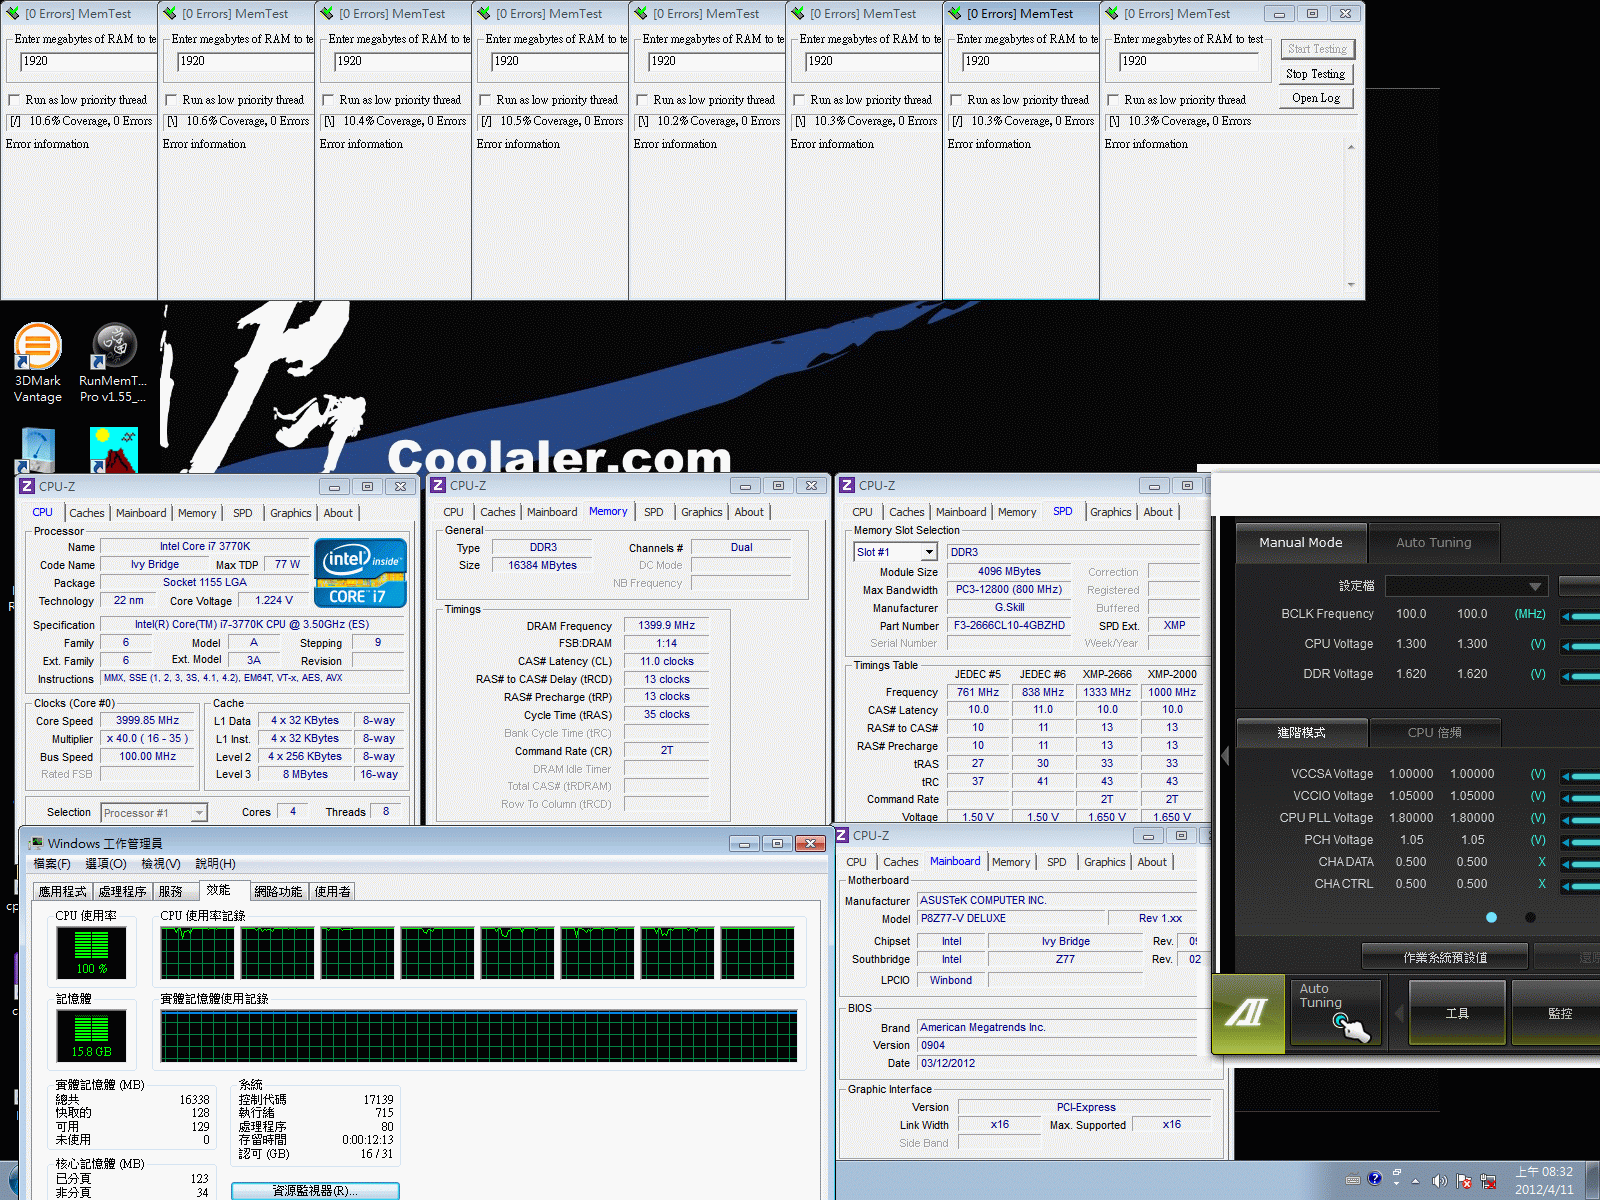This screenshot has height=1200, width=1600.
Task: Enable low priority thread in 10.5% Coverage MemTest
Action: pyautogui.click(x=485, y=100)
